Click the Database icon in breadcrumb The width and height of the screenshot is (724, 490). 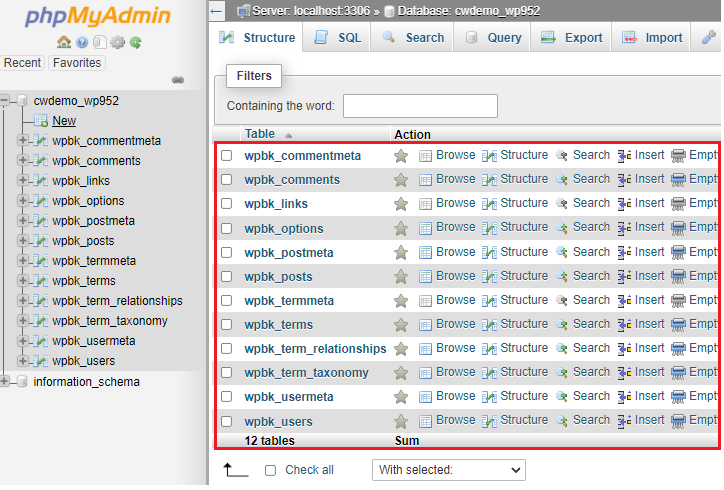point(389,11)
